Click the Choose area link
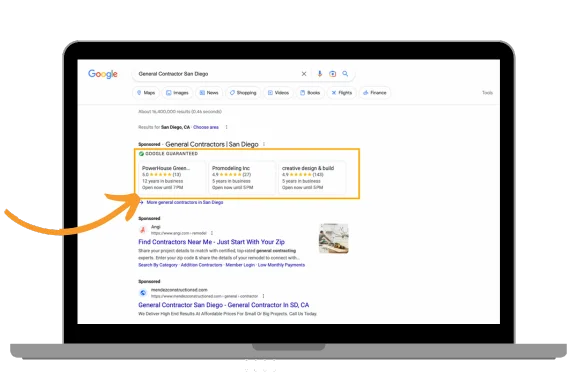Viewport: 570px width, 390px height. (206, 127)
